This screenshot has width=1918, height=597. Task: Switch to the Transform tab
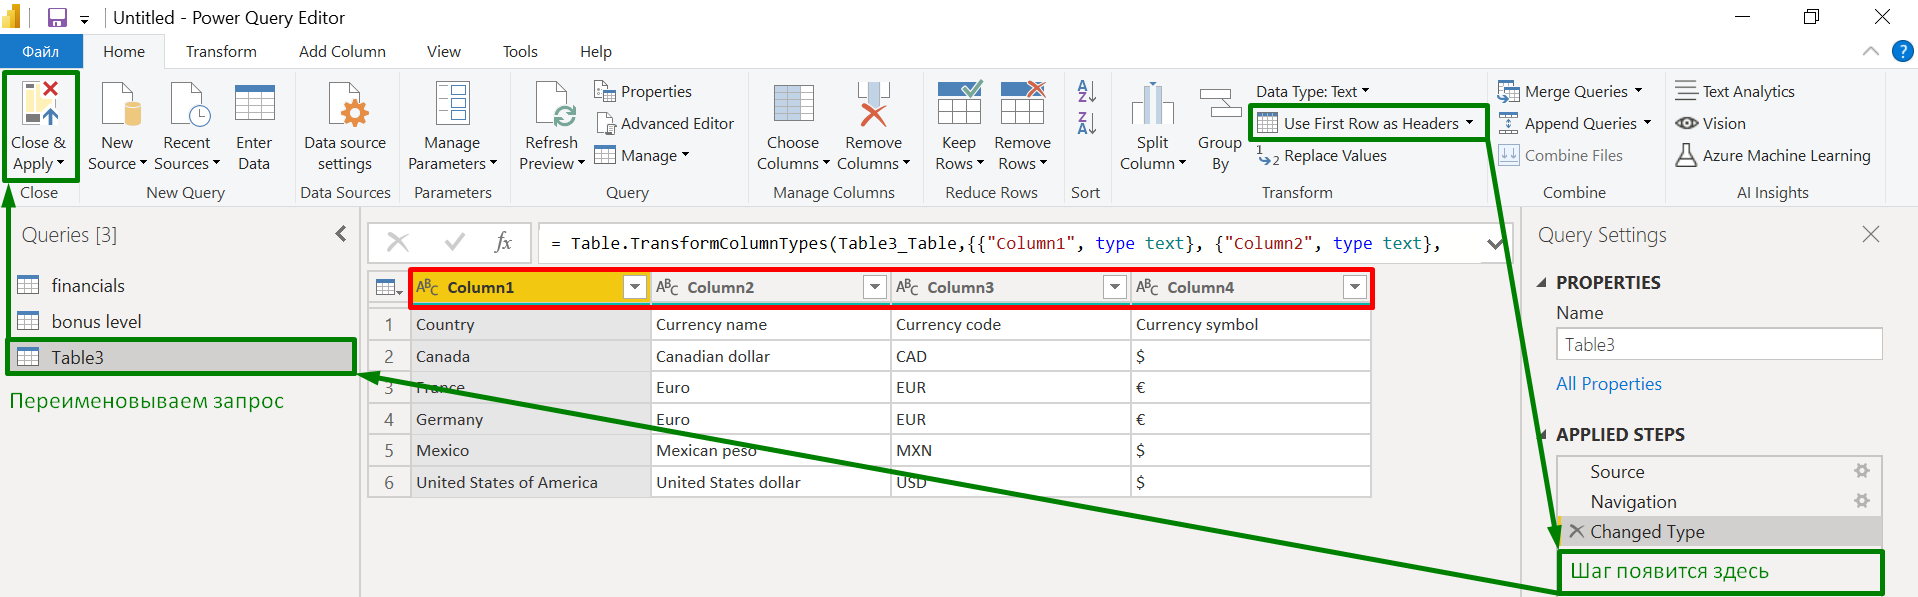[x=221, y=51]
